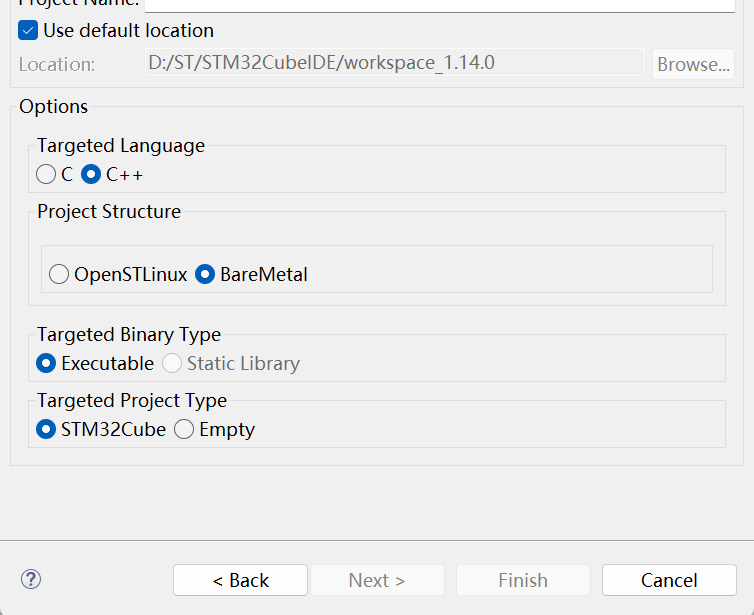The image size is (754, 615).
Task: Set binary type to Executable
Action: pos(46,363)
